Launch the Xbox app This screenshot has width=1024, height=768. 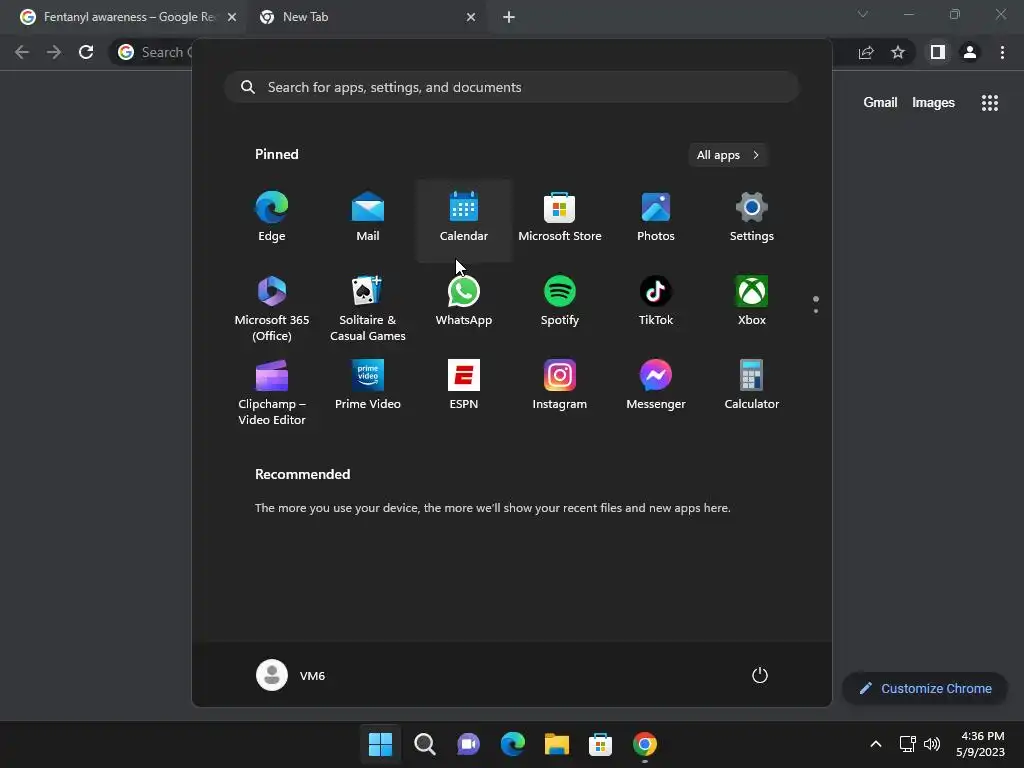tap(752, 302)
